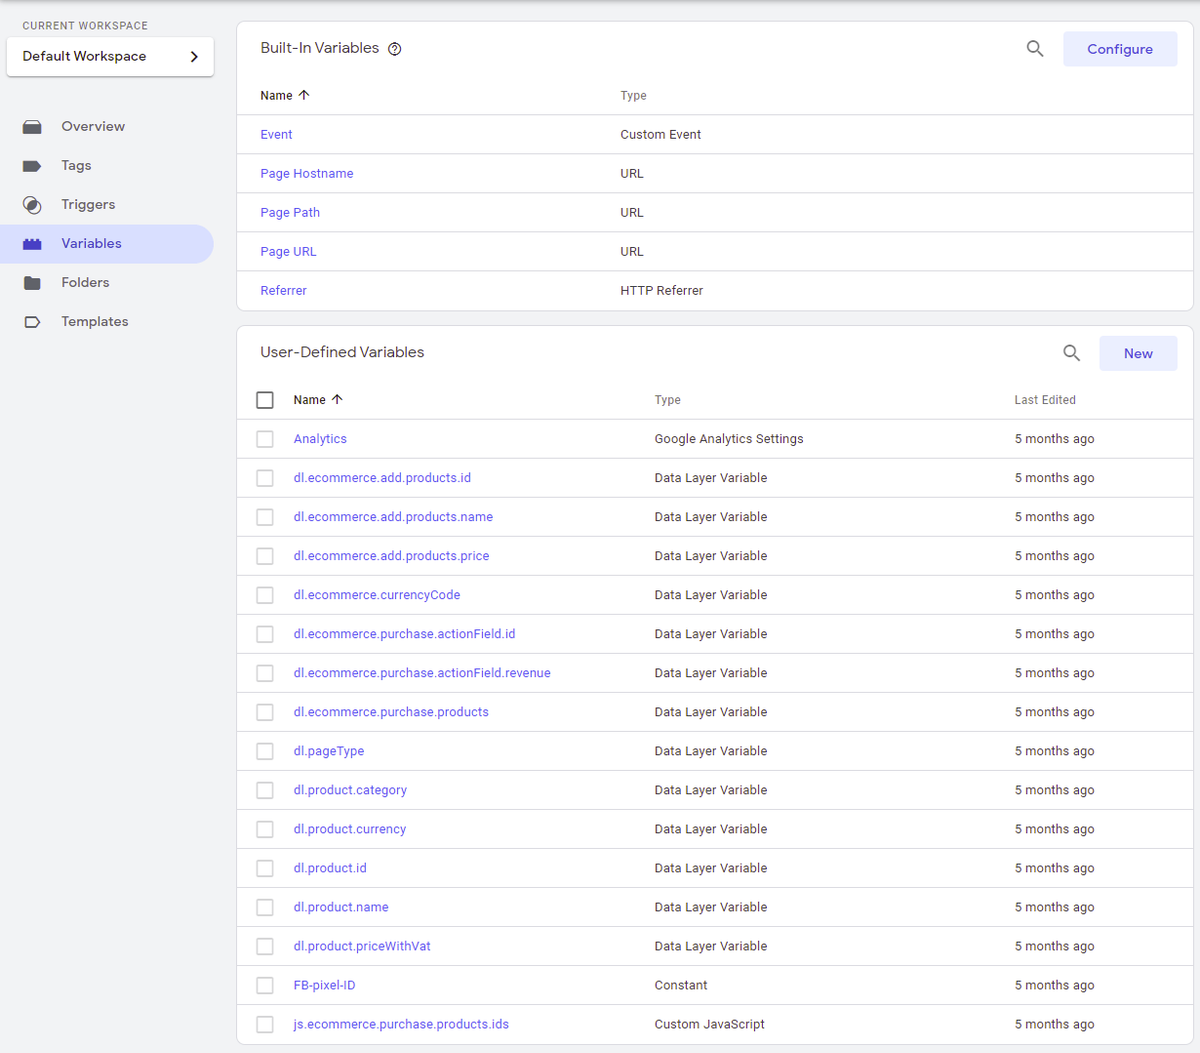Open Page Path variable link
The image size is (1200, 1053).
coord(290,213)
